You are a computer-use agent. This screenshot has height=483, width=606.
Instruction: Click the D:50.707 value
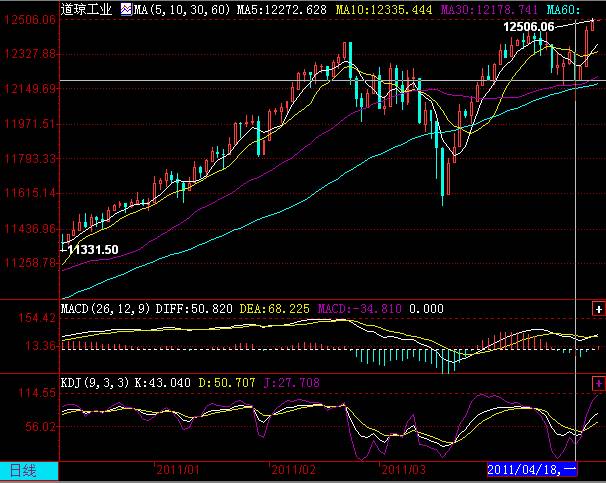click(227, 383)
